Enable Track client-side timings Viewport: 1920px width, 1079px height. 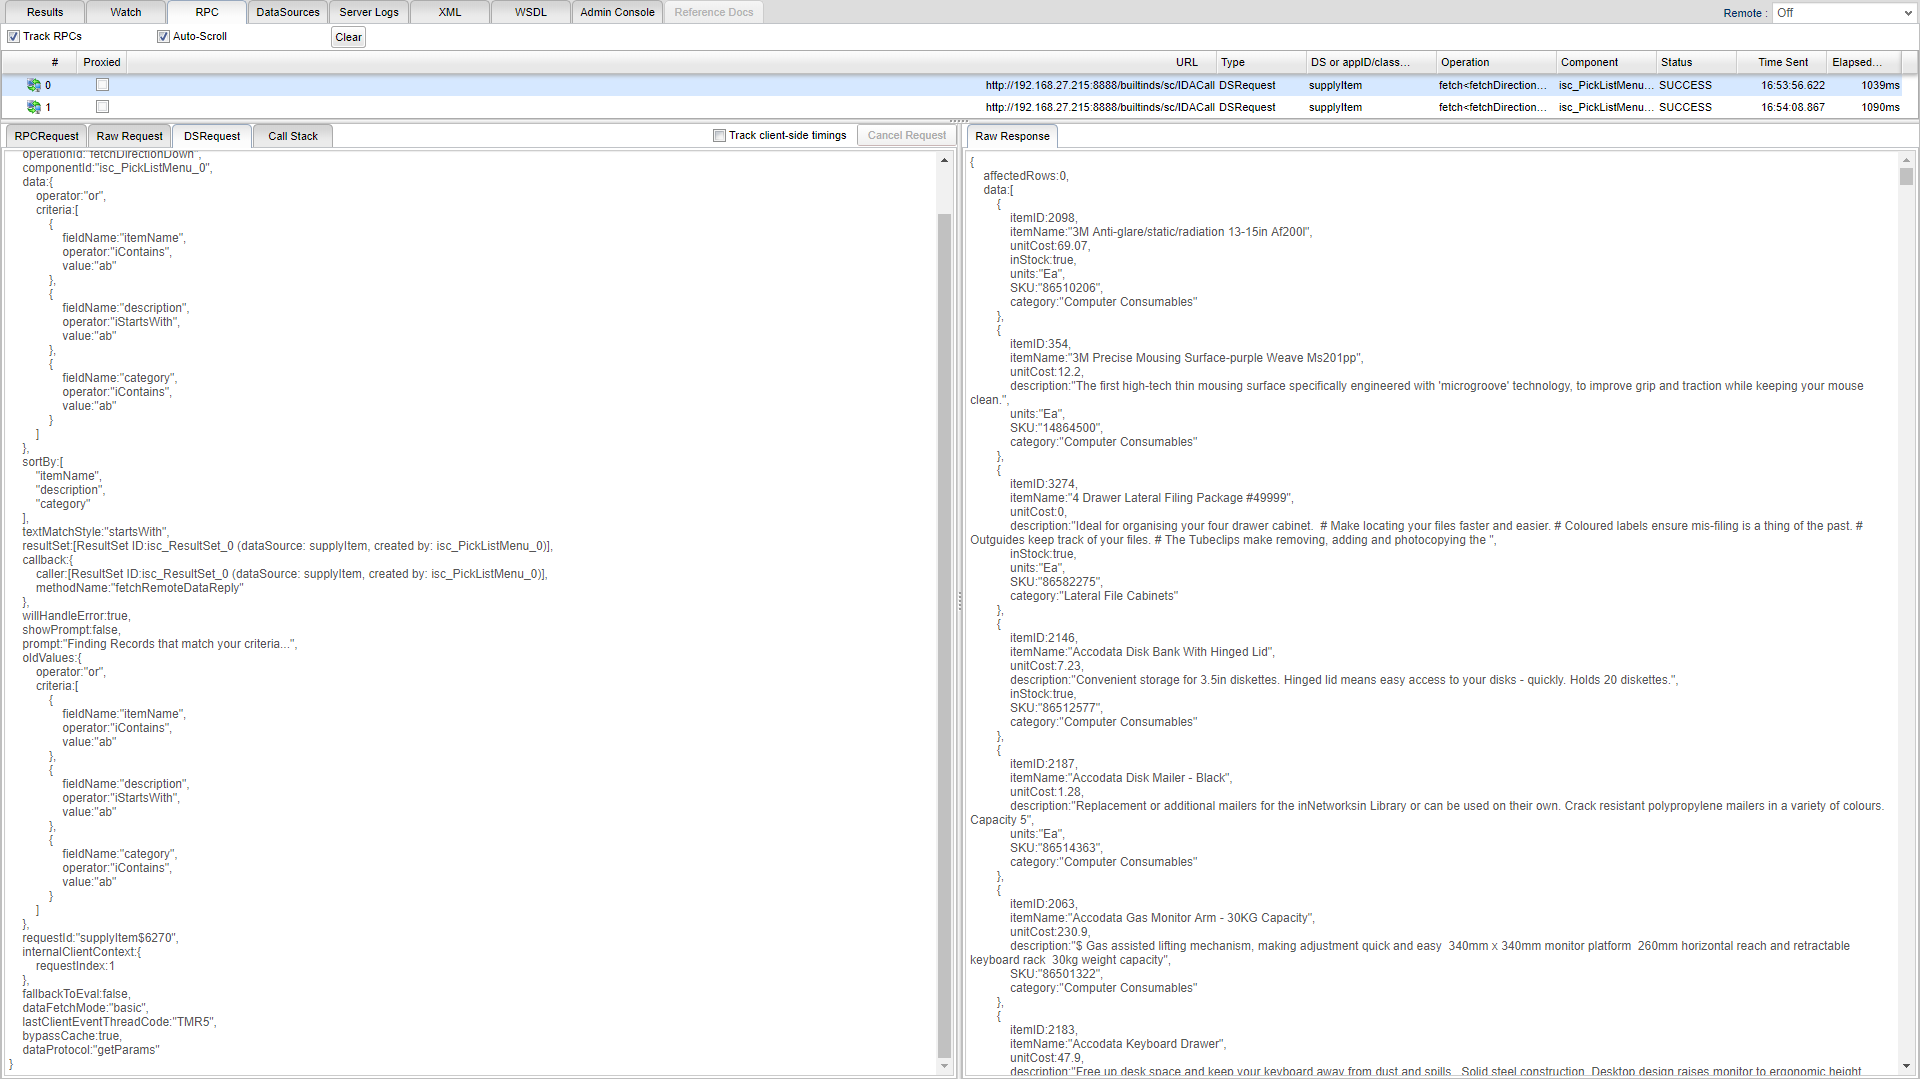[x=719, y=136]
